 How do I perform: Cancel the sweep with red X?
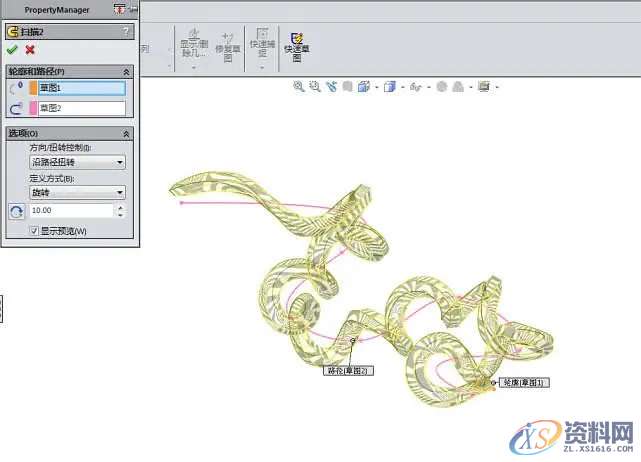point(30,50)
